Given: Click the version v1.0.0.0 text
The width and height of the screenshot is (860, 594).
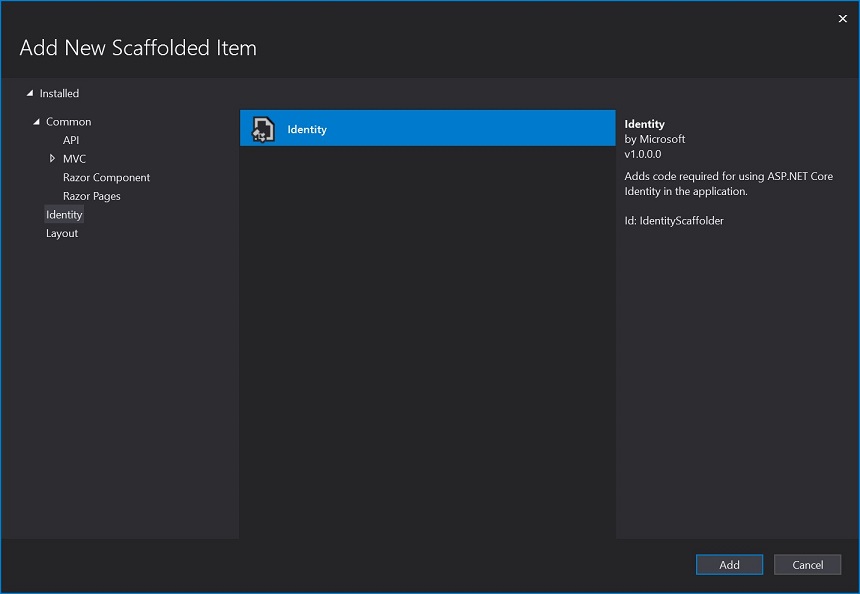Looking at the screenshot, I should click(x=643, y=154).
